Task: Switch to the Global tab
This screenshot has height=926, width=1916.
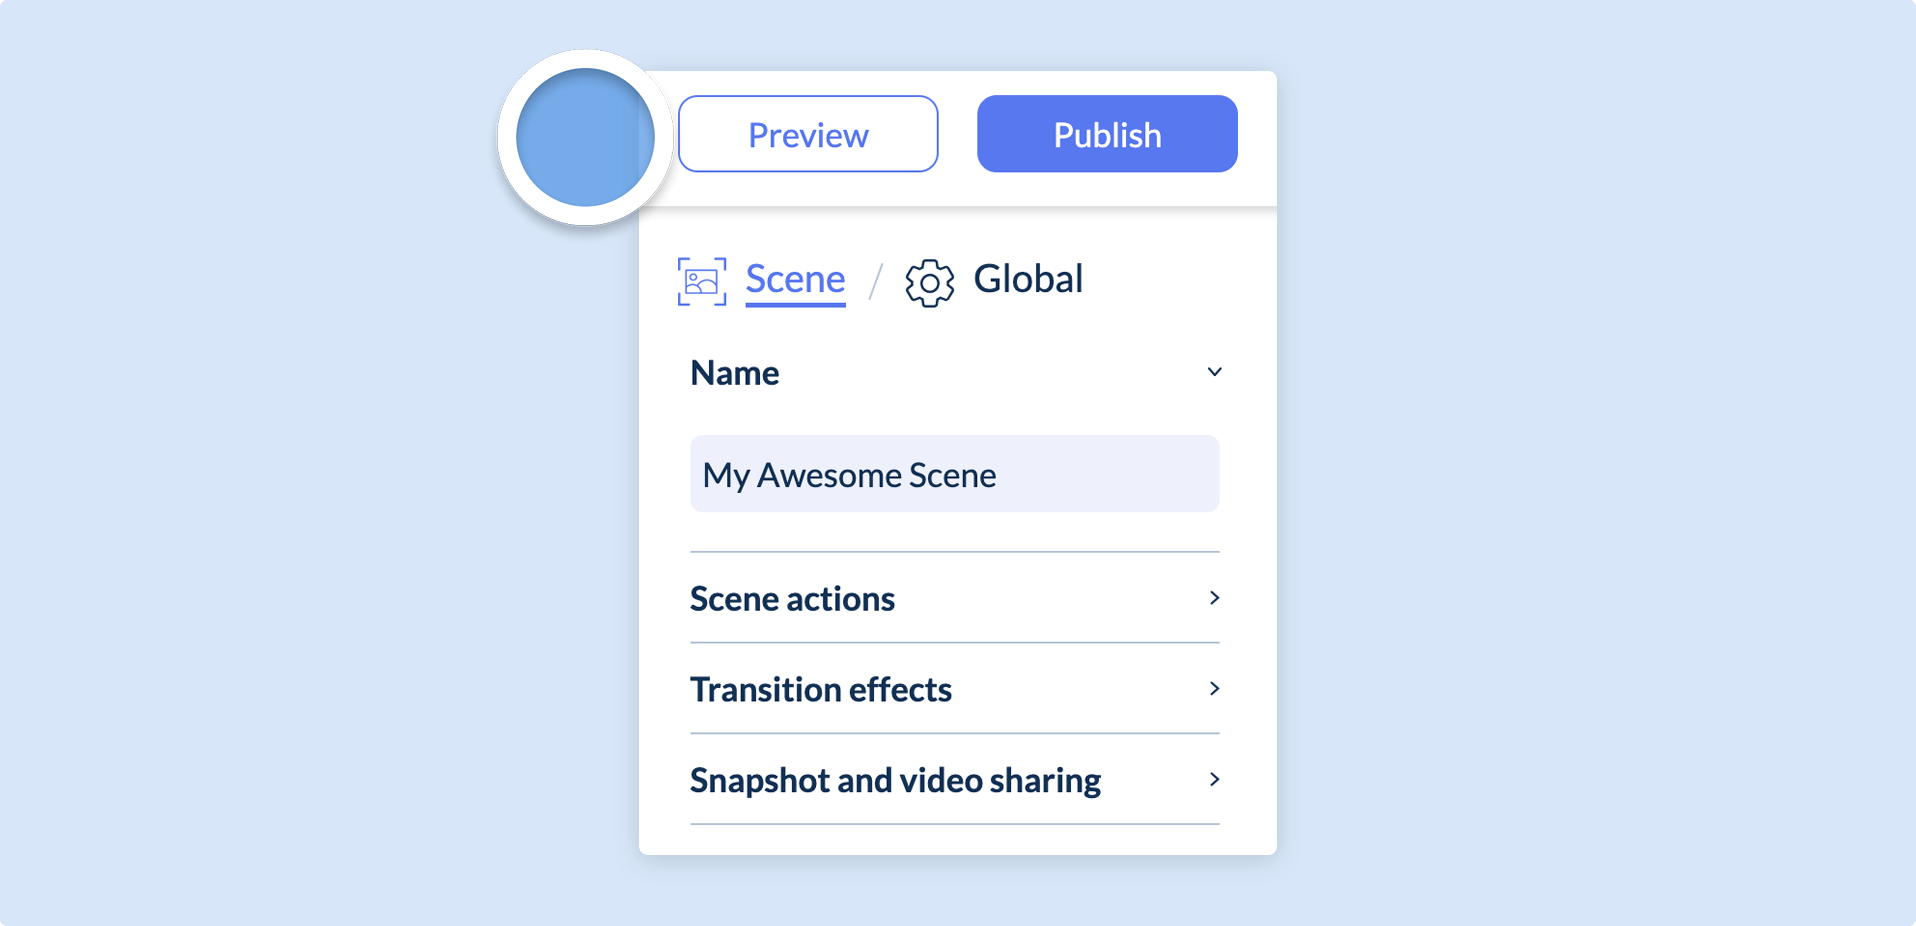Action: tap(1028, 279)
